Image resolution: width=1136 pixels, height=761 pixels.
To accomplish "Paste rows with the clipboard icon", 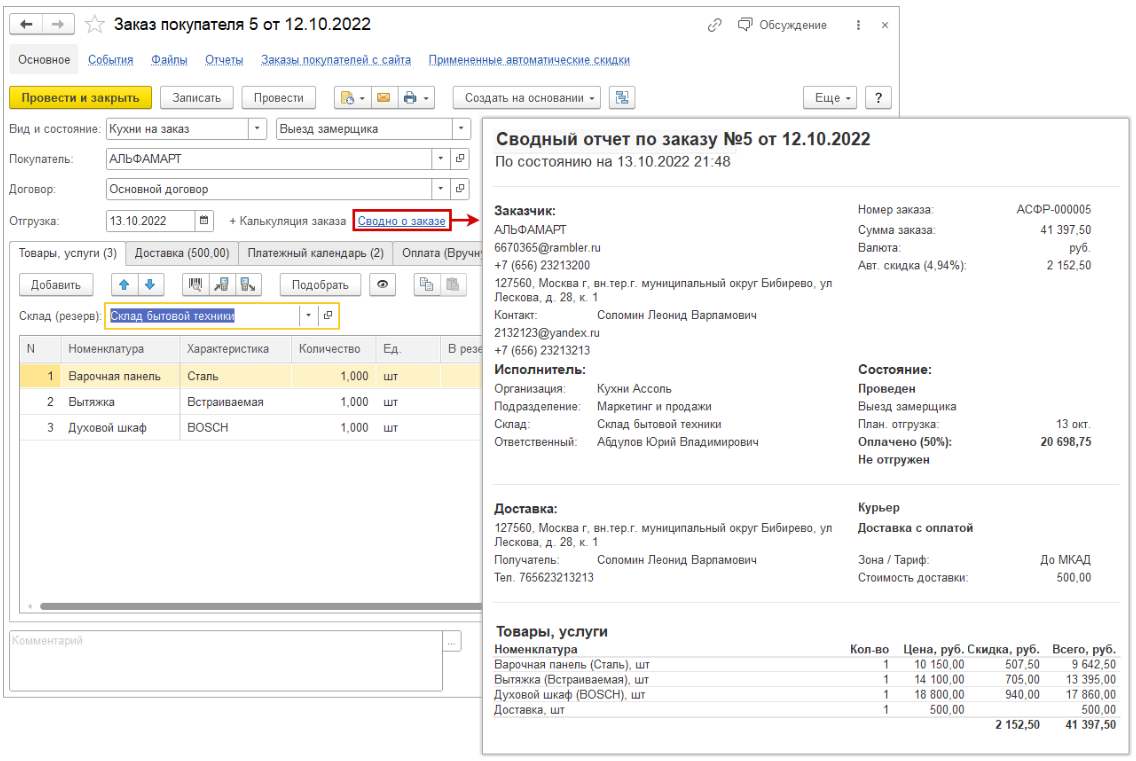I will pyautogui.click(x=453, y=285).
